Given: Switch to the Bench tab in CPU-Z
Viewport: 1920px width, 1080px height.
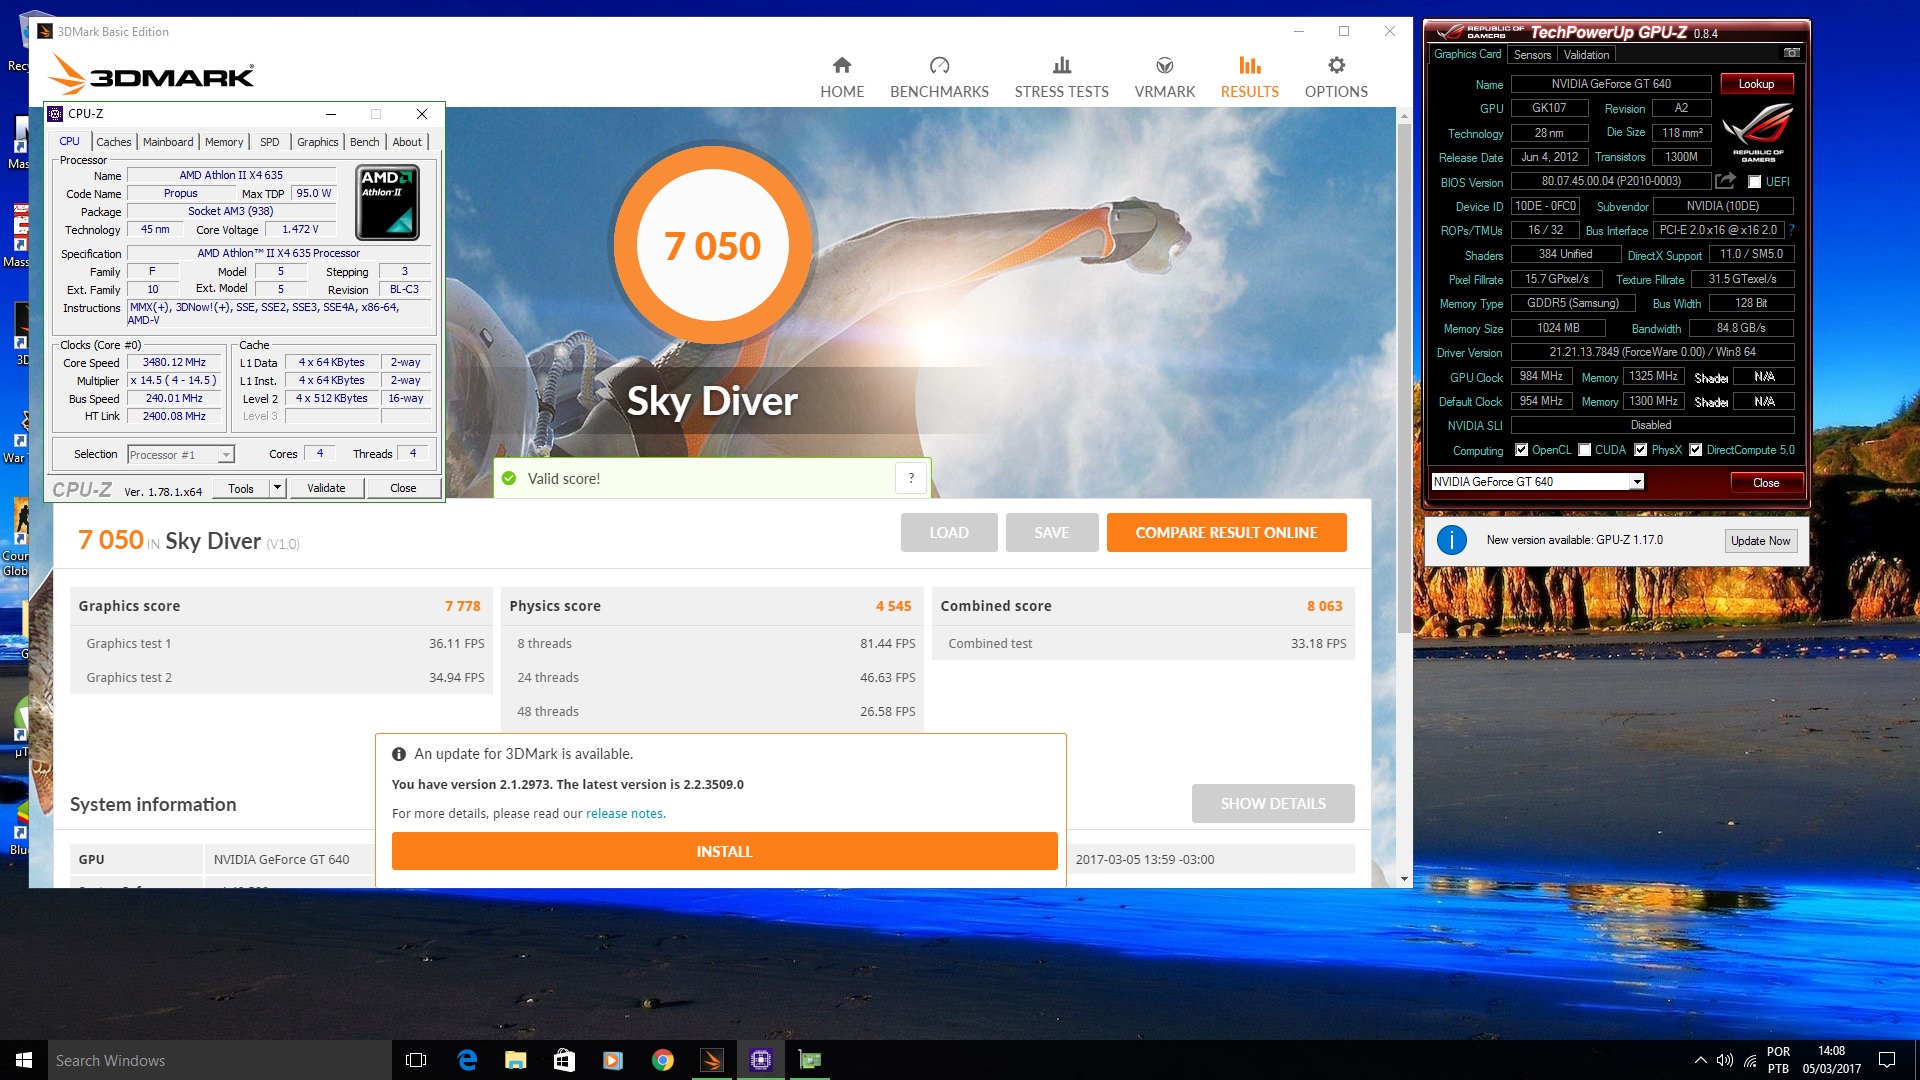Looking at the screenshot, I should coord(364,142).
